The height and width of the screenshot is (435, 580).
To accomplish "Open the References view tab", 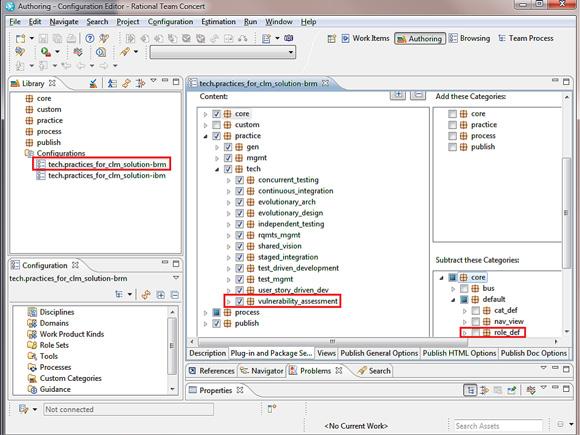I will coord(212,371).
